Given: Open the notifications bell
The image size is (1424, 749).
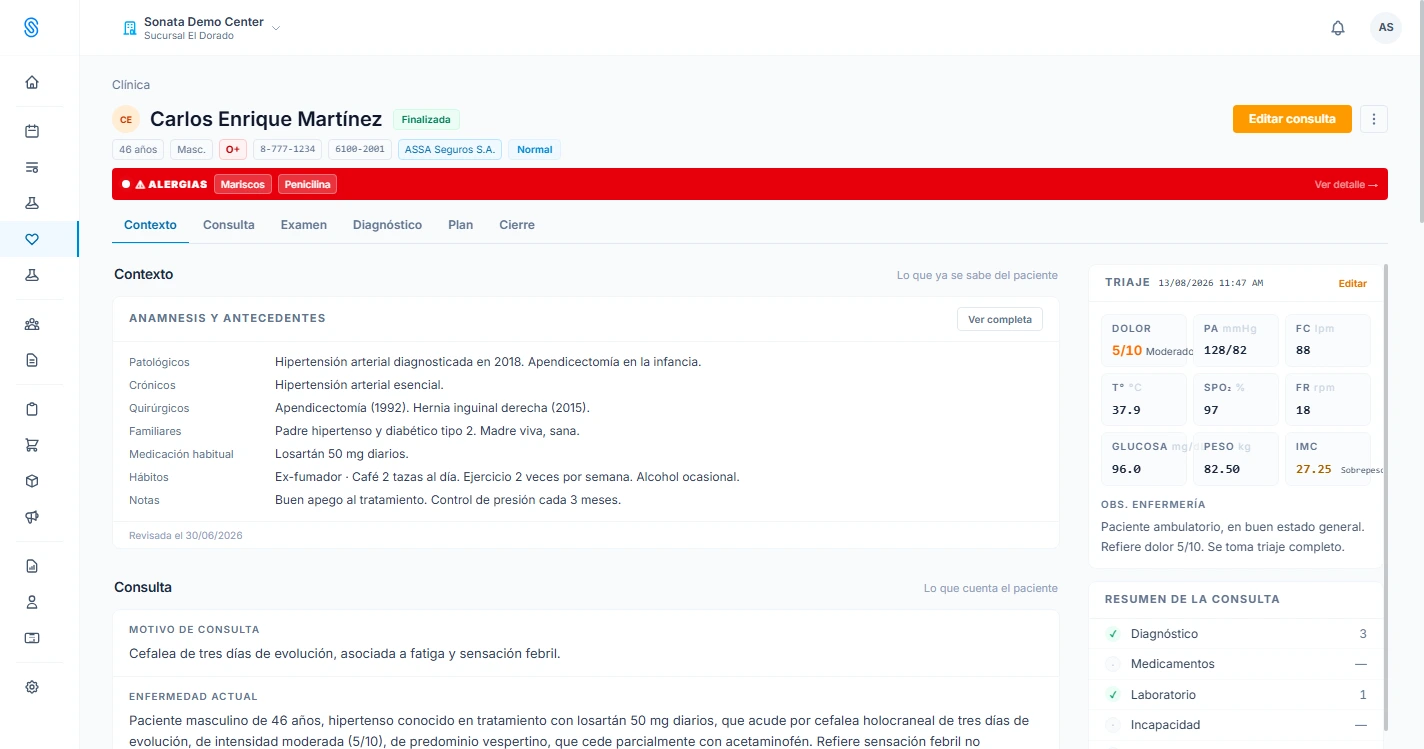Looking at the screenshot, I should [1338, 28].
